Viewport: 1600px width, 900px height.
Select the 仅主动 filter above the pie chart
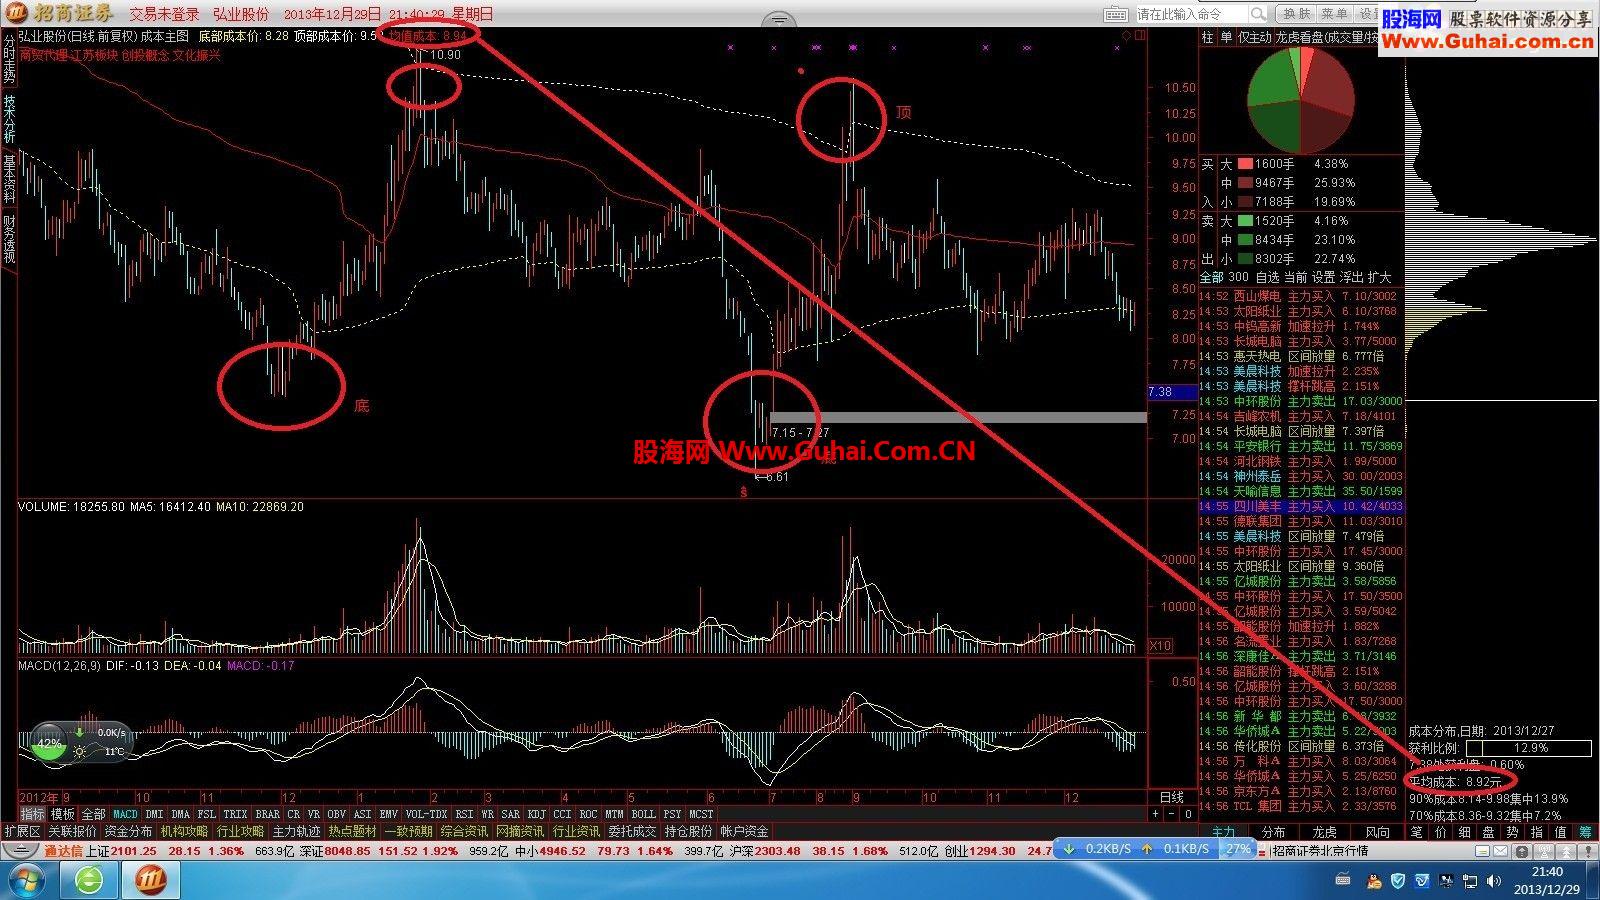(1254, 37)
